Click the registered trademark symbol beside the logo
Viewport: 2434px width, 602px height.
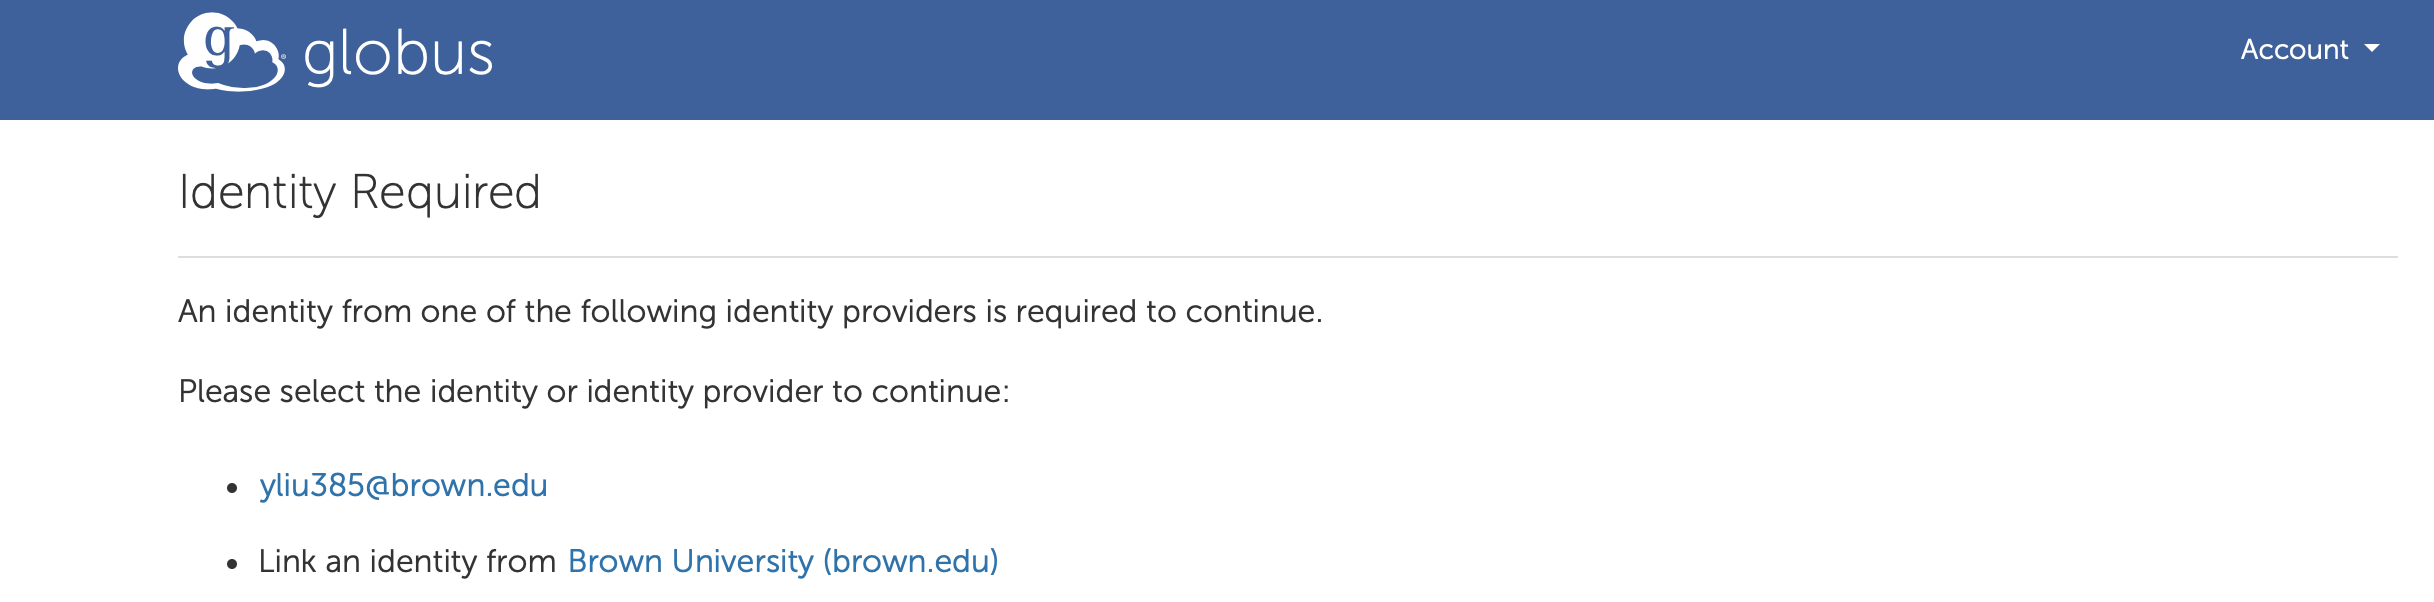point(283,56)
